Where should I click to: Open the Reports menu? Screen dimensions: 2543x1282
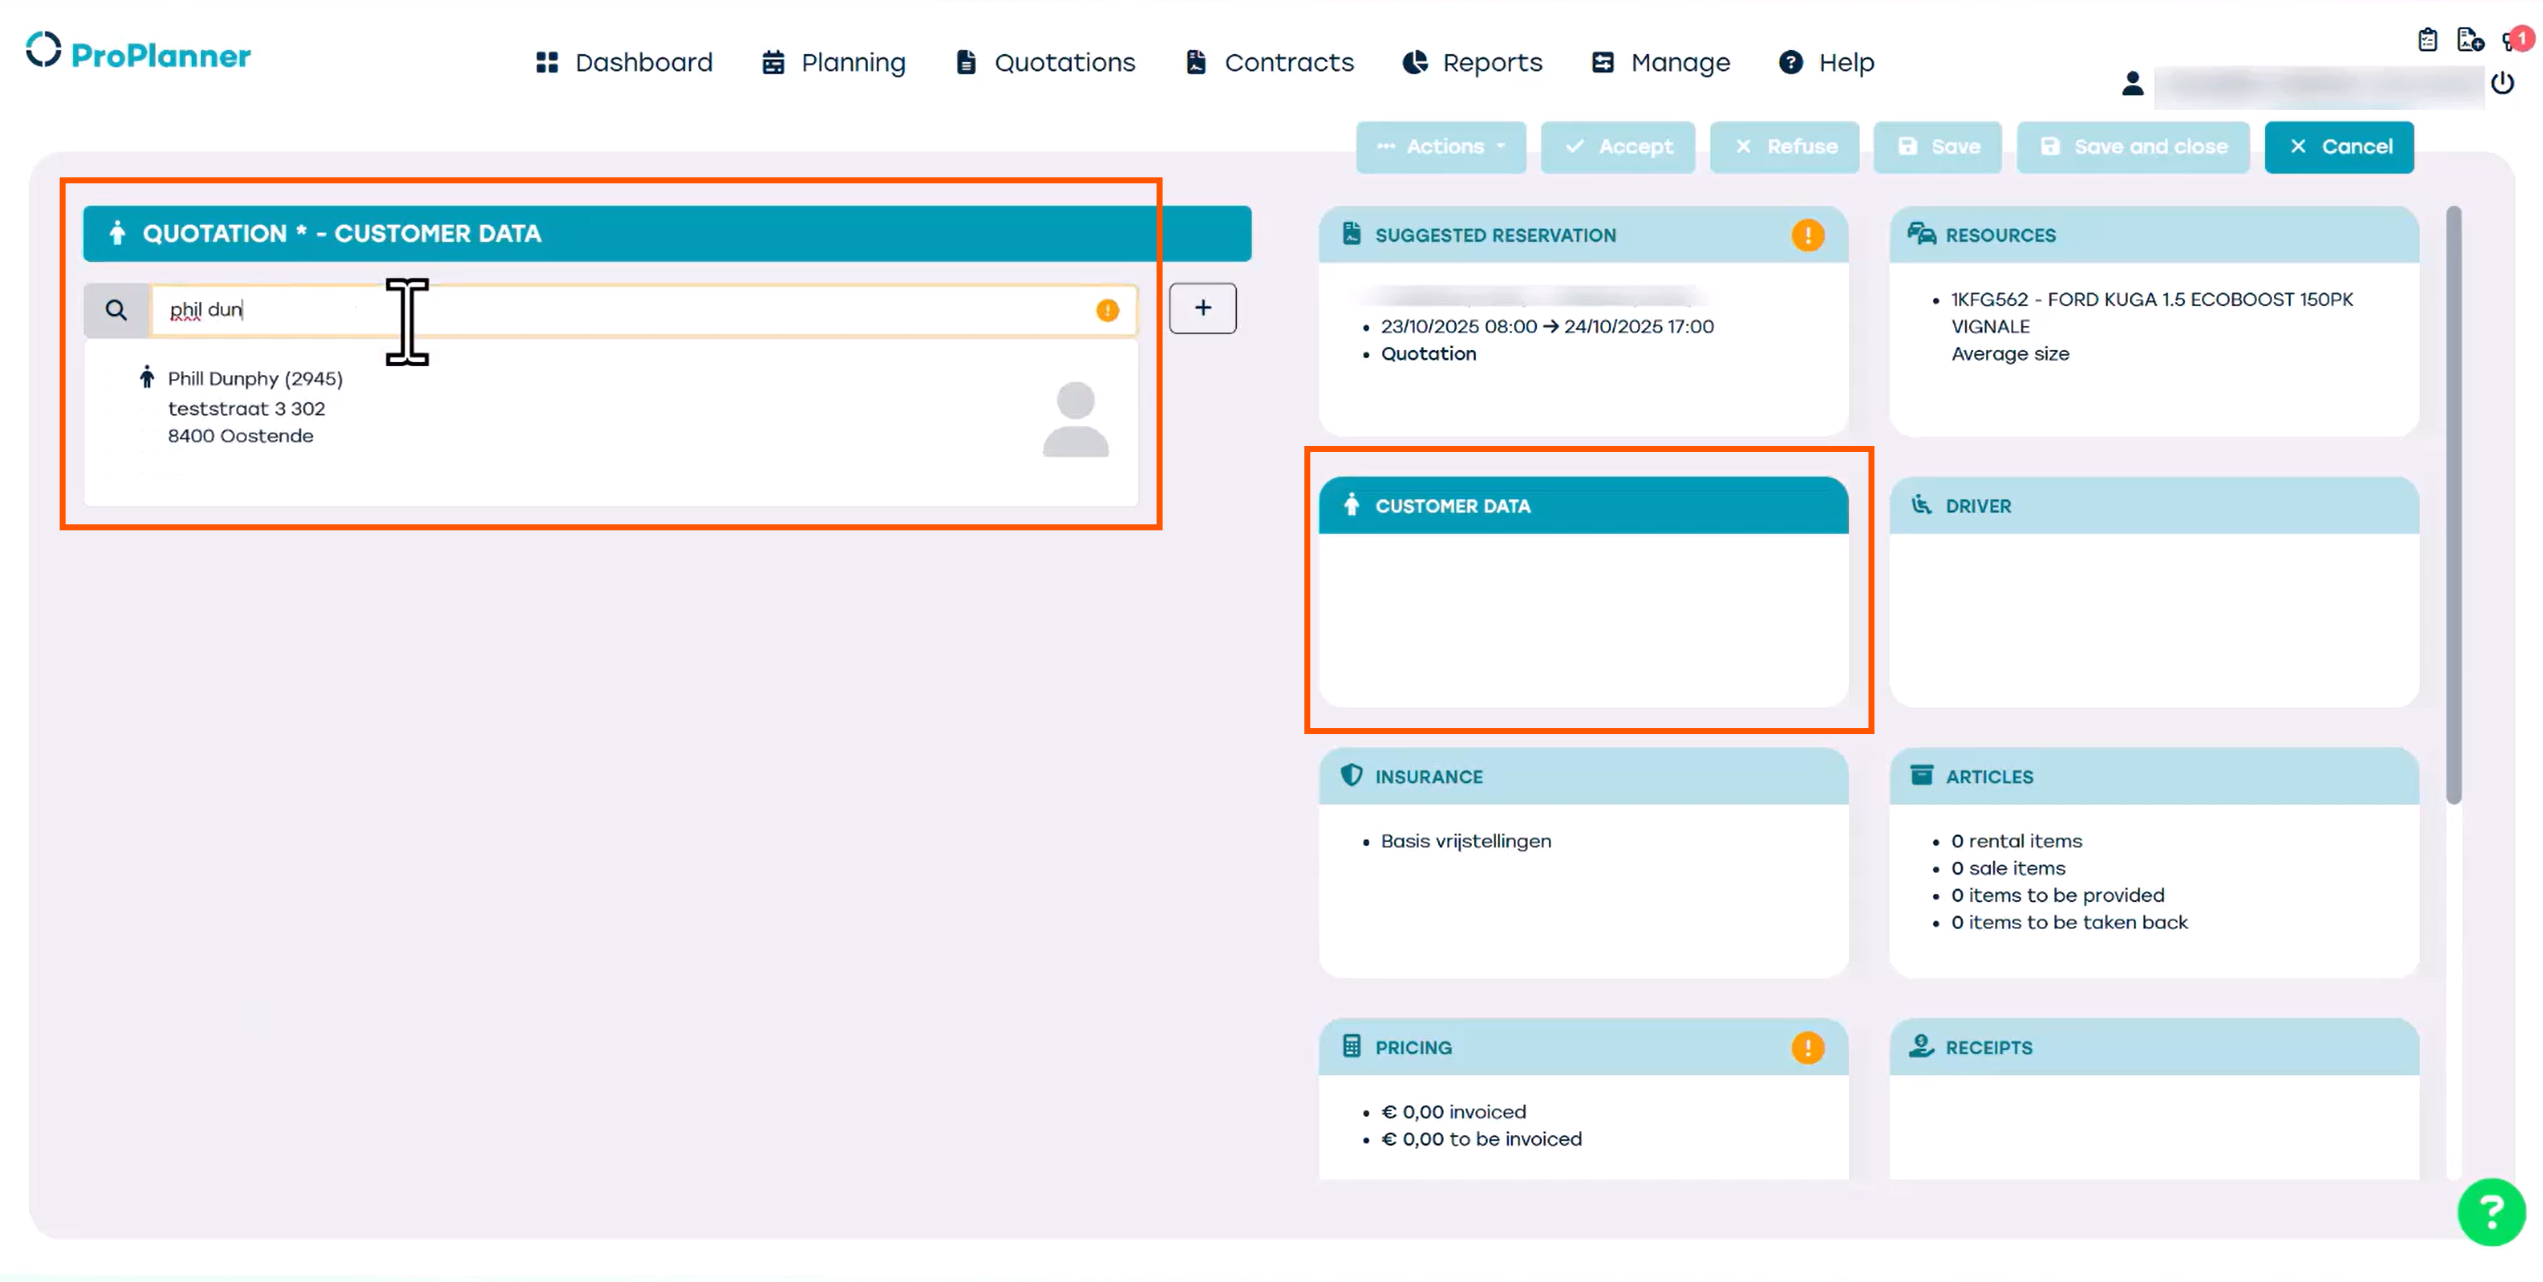1473,62
